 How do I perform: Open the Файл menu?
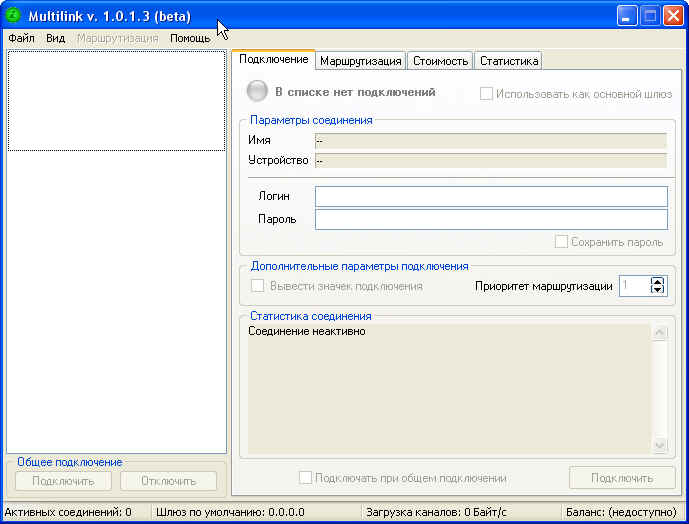click(x=21, y=38)
